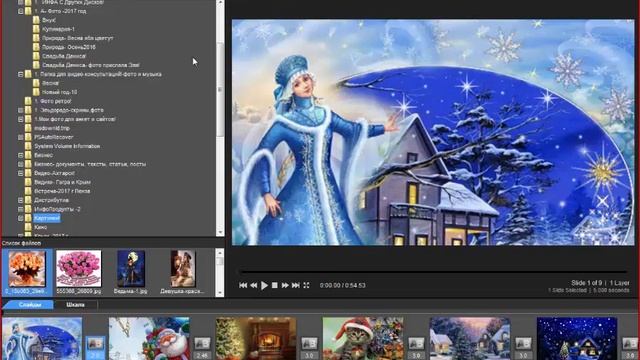Image resolution: width=640 pixels, height=360 pixels.
Task: Open 'Встреча-2017 г Пенза' folder
Action: [x=62, y=191]
